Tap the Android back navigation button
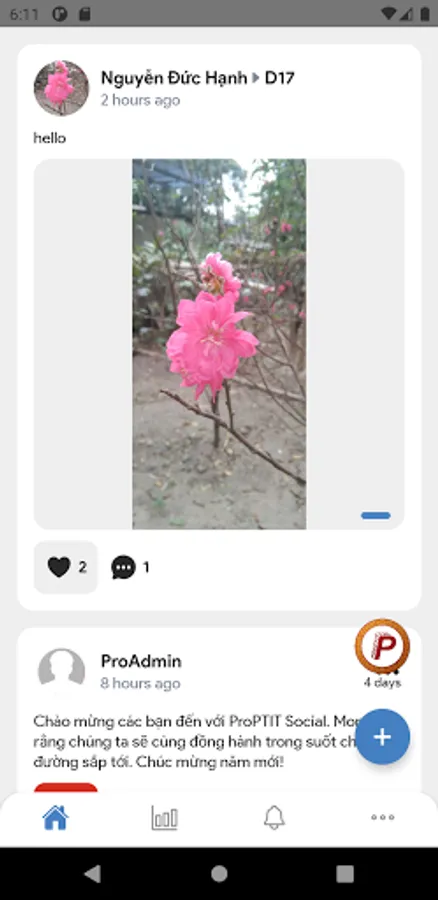Viewport: 438px width, 900px height. pyautogui.click(x=92, y=874)
